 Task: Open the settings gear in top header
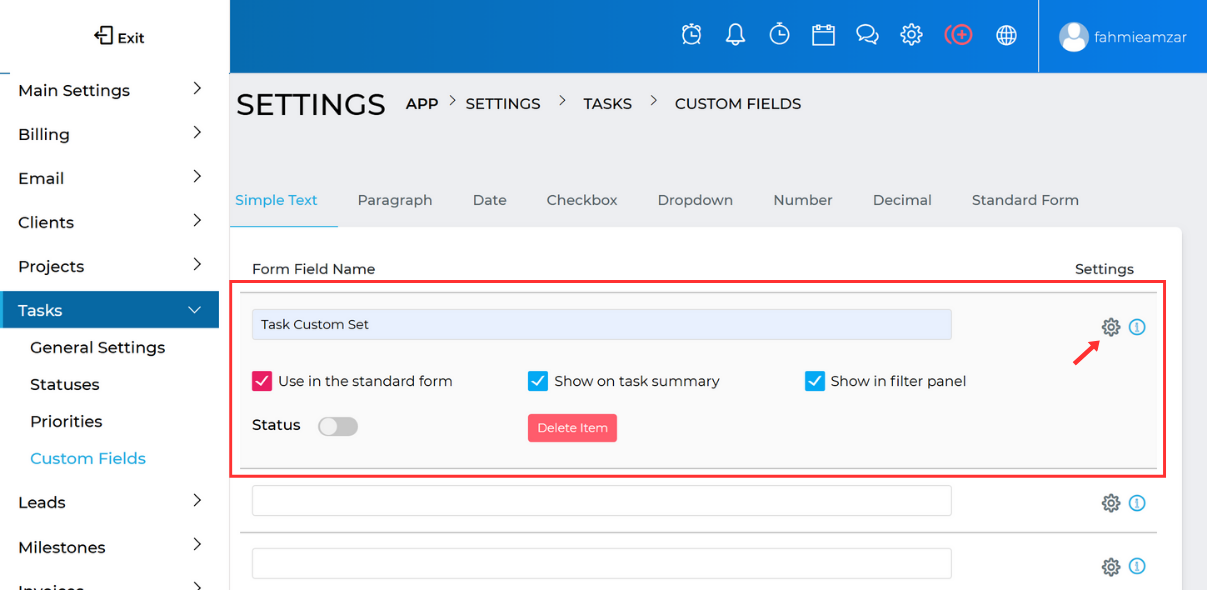(911, 35)
